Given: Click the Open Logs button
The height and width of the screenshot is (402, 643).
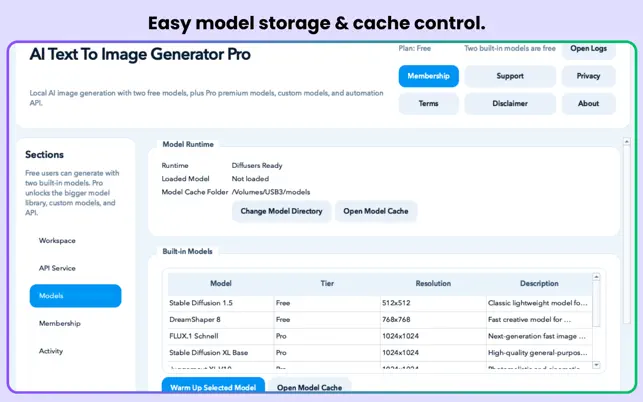Looking at the screenshot, I should [588, 50].
